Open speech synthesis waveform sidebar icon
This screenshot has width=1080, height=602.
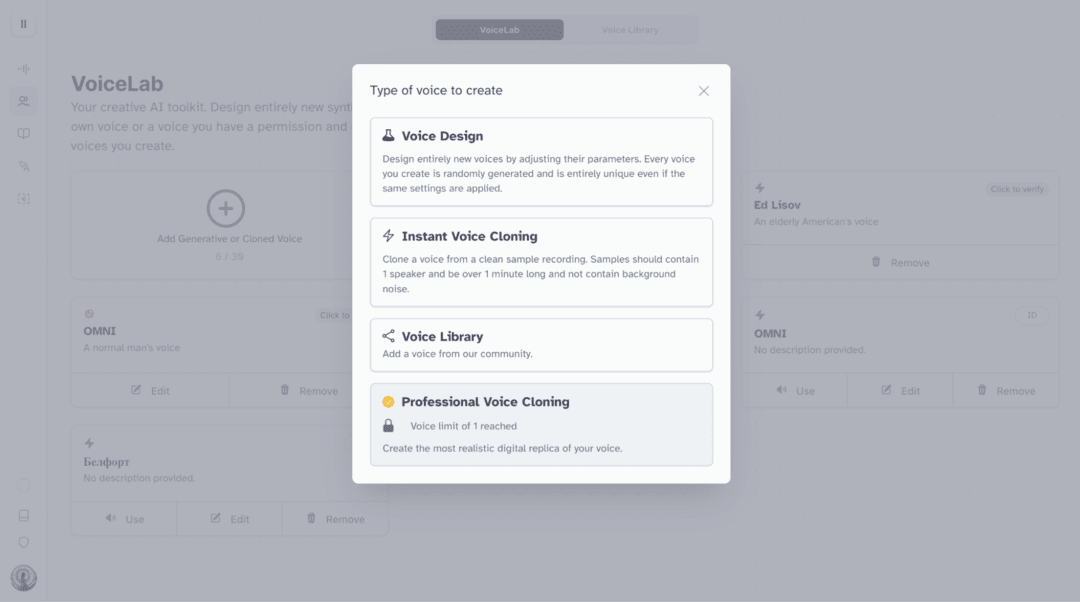pos(24,69)
